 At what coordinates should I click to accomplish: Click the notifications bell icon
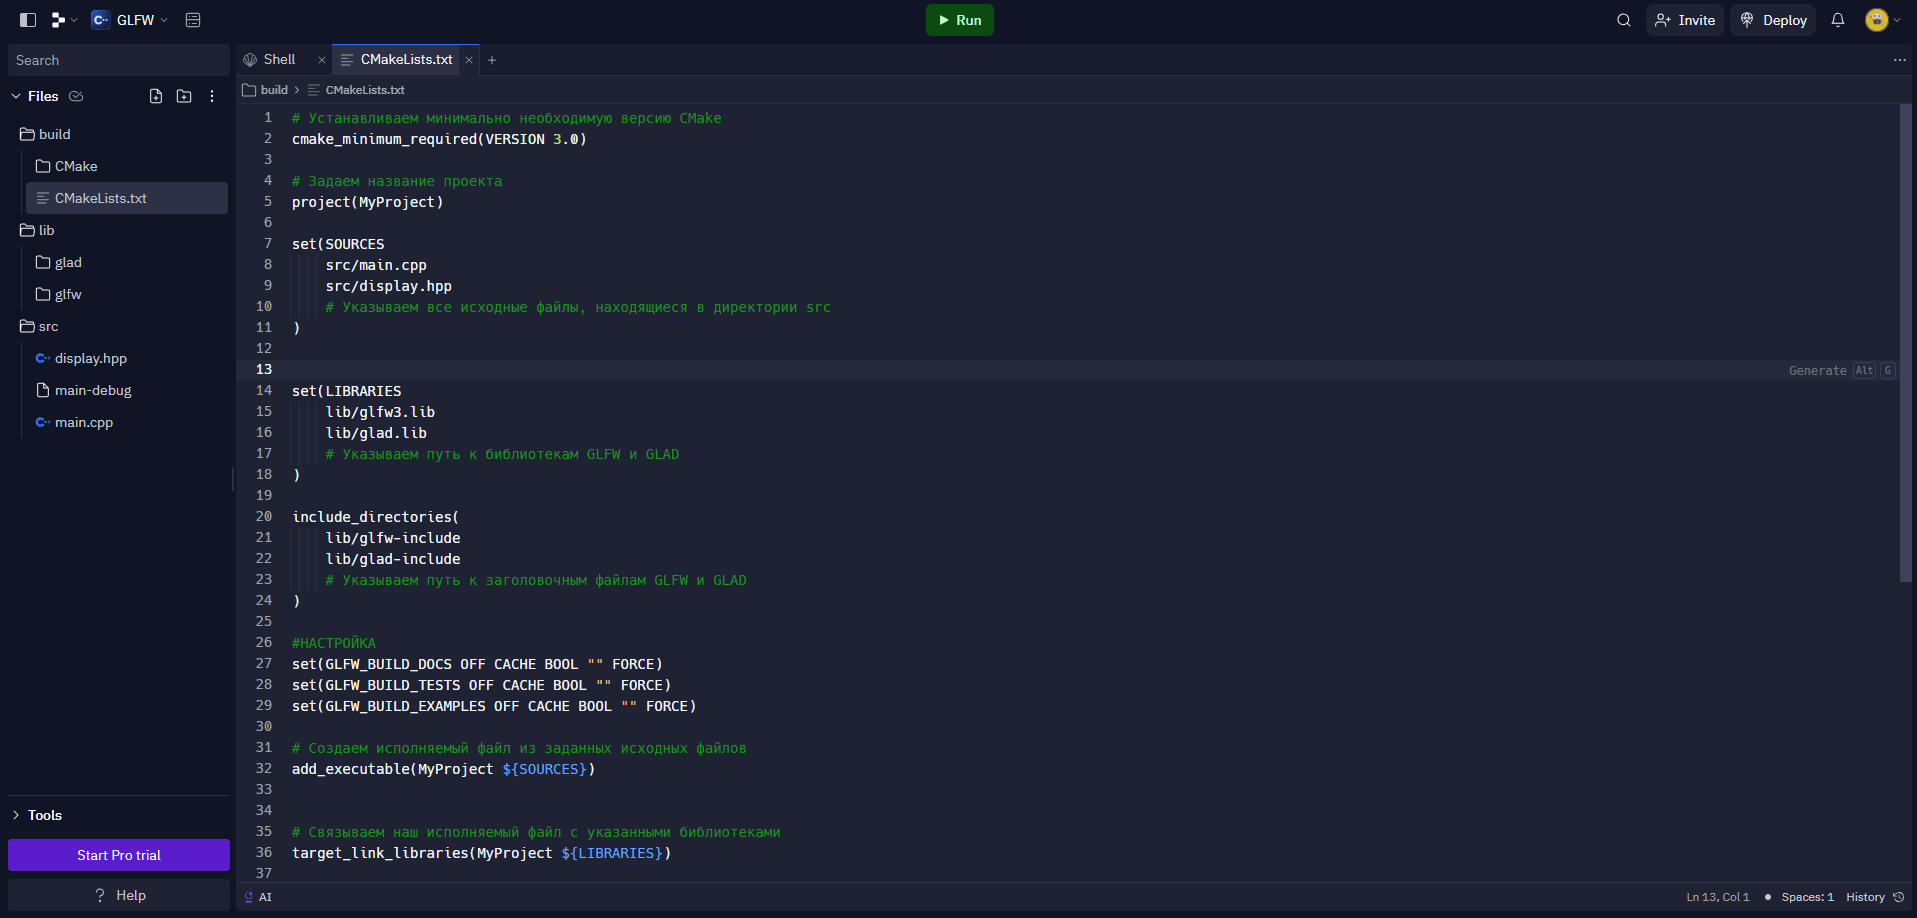click(1838, 19)
